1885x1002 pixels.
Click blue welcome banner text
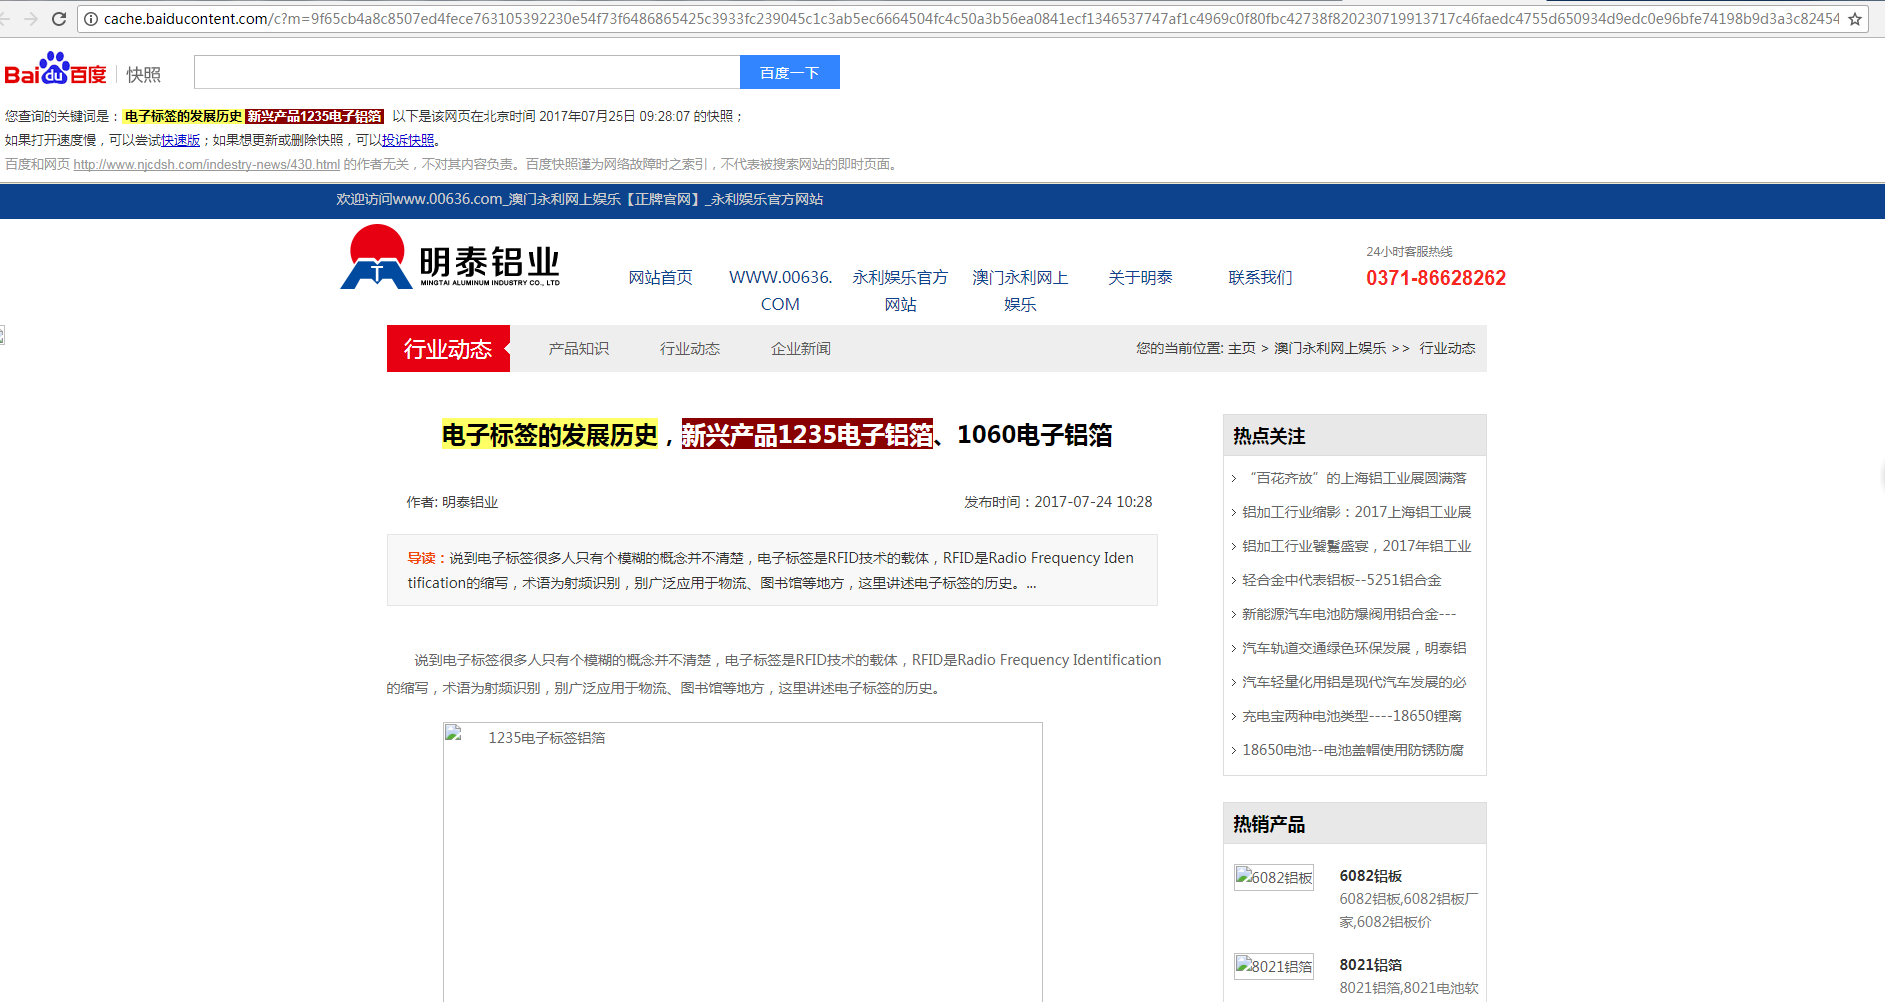[x=580, y=200]
